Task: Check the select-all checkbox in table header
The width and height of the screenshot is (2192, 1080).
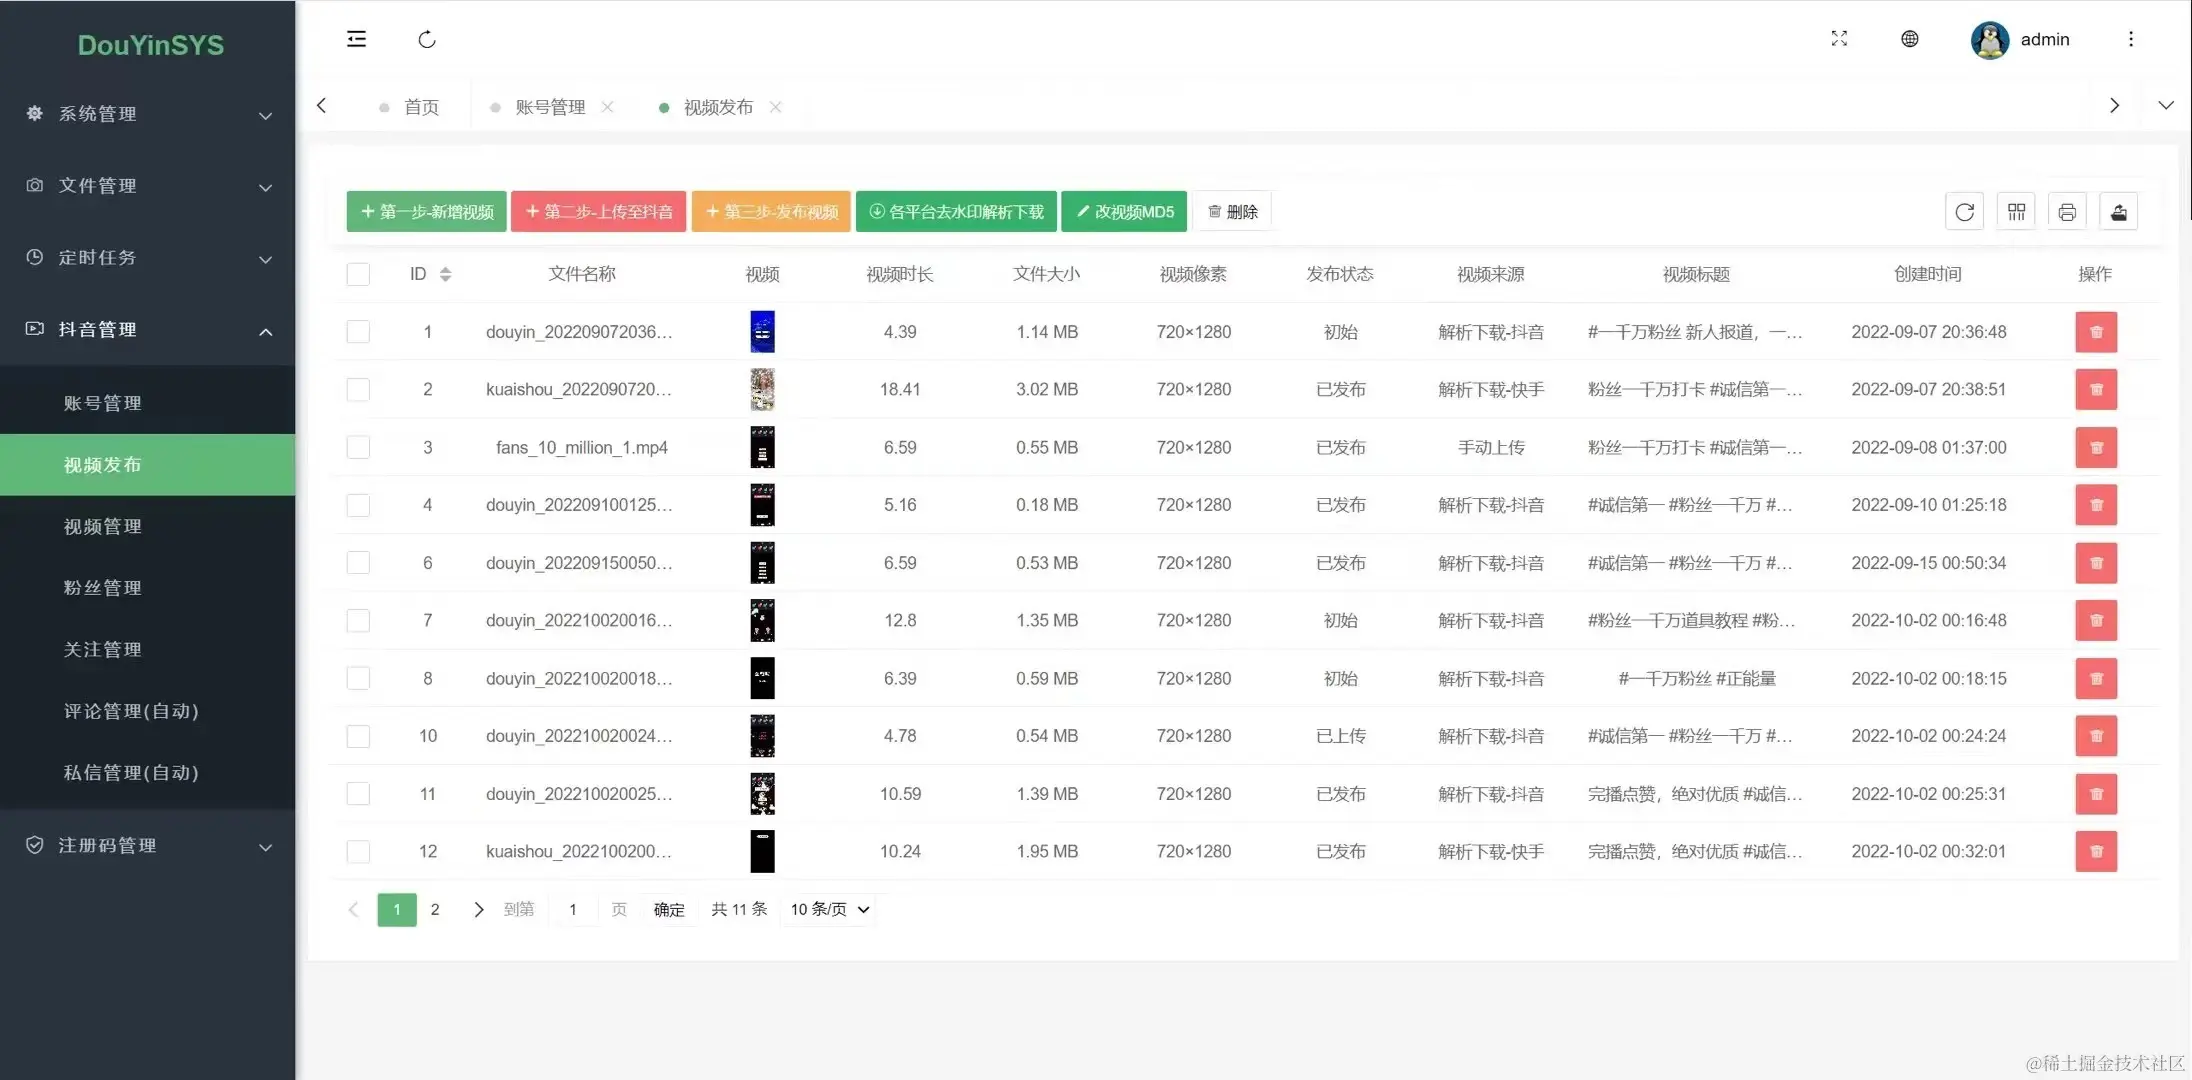Action: (x=358, y=274)
